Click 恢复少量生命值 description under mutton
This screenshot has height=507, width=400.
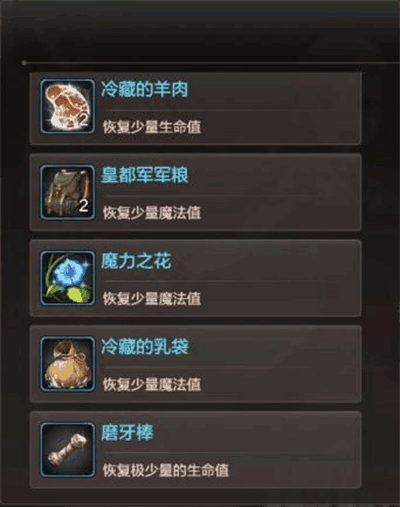click(152, 127)
